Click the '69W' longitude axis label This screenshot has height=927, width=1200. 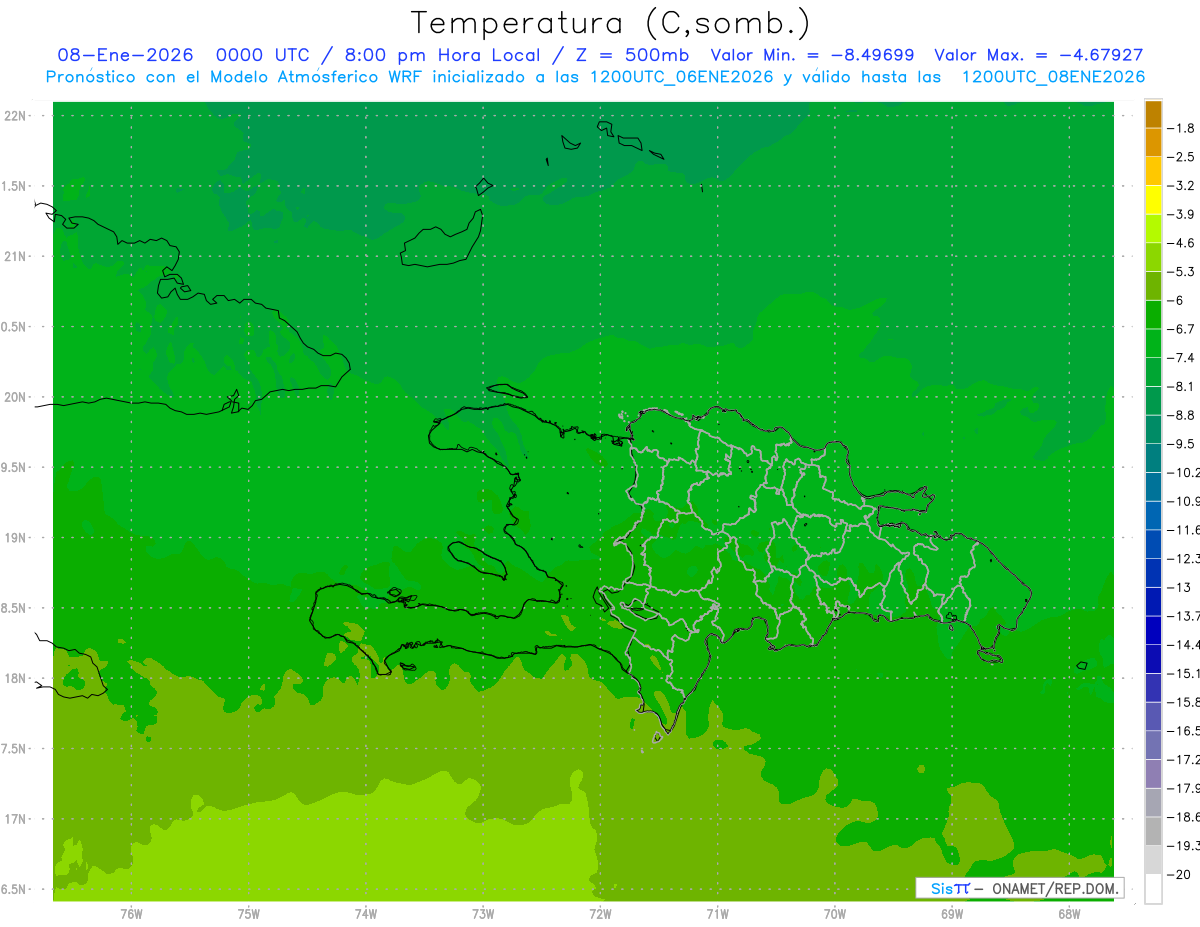pyautogui.click(x=952, y=913)
